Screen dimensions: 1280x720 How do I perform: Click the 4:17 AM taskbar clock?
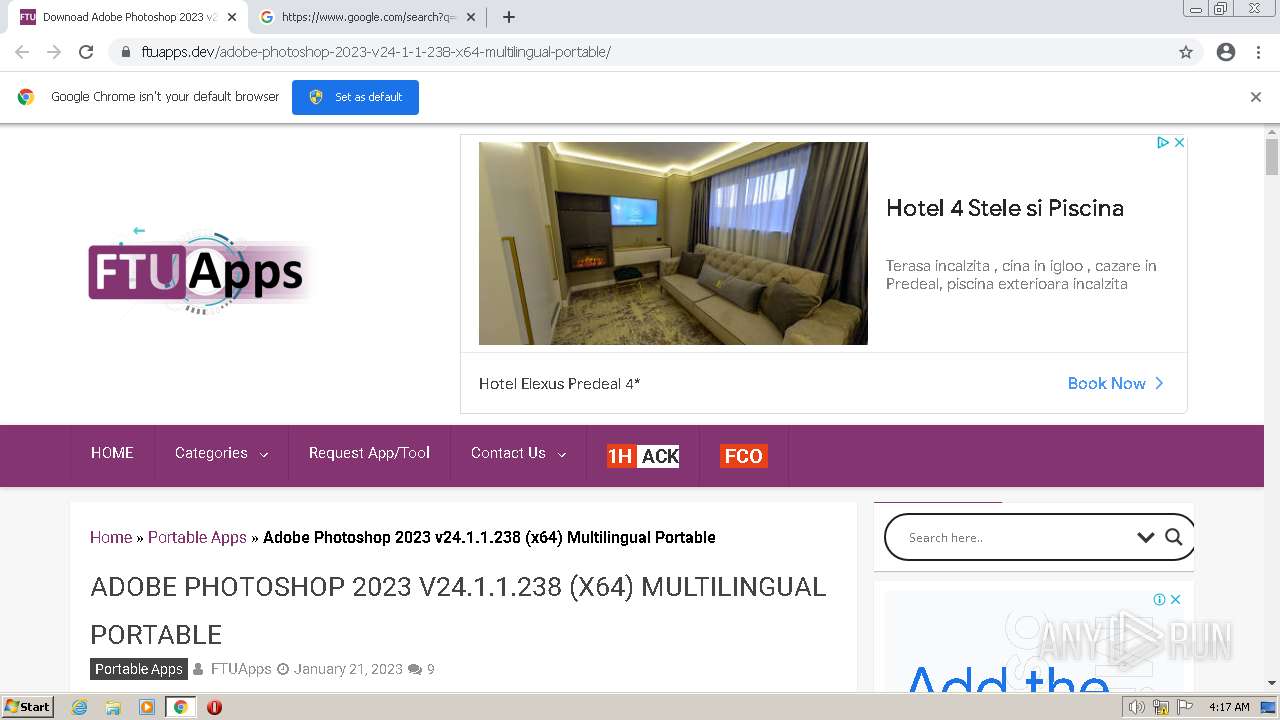point(1229,707)
